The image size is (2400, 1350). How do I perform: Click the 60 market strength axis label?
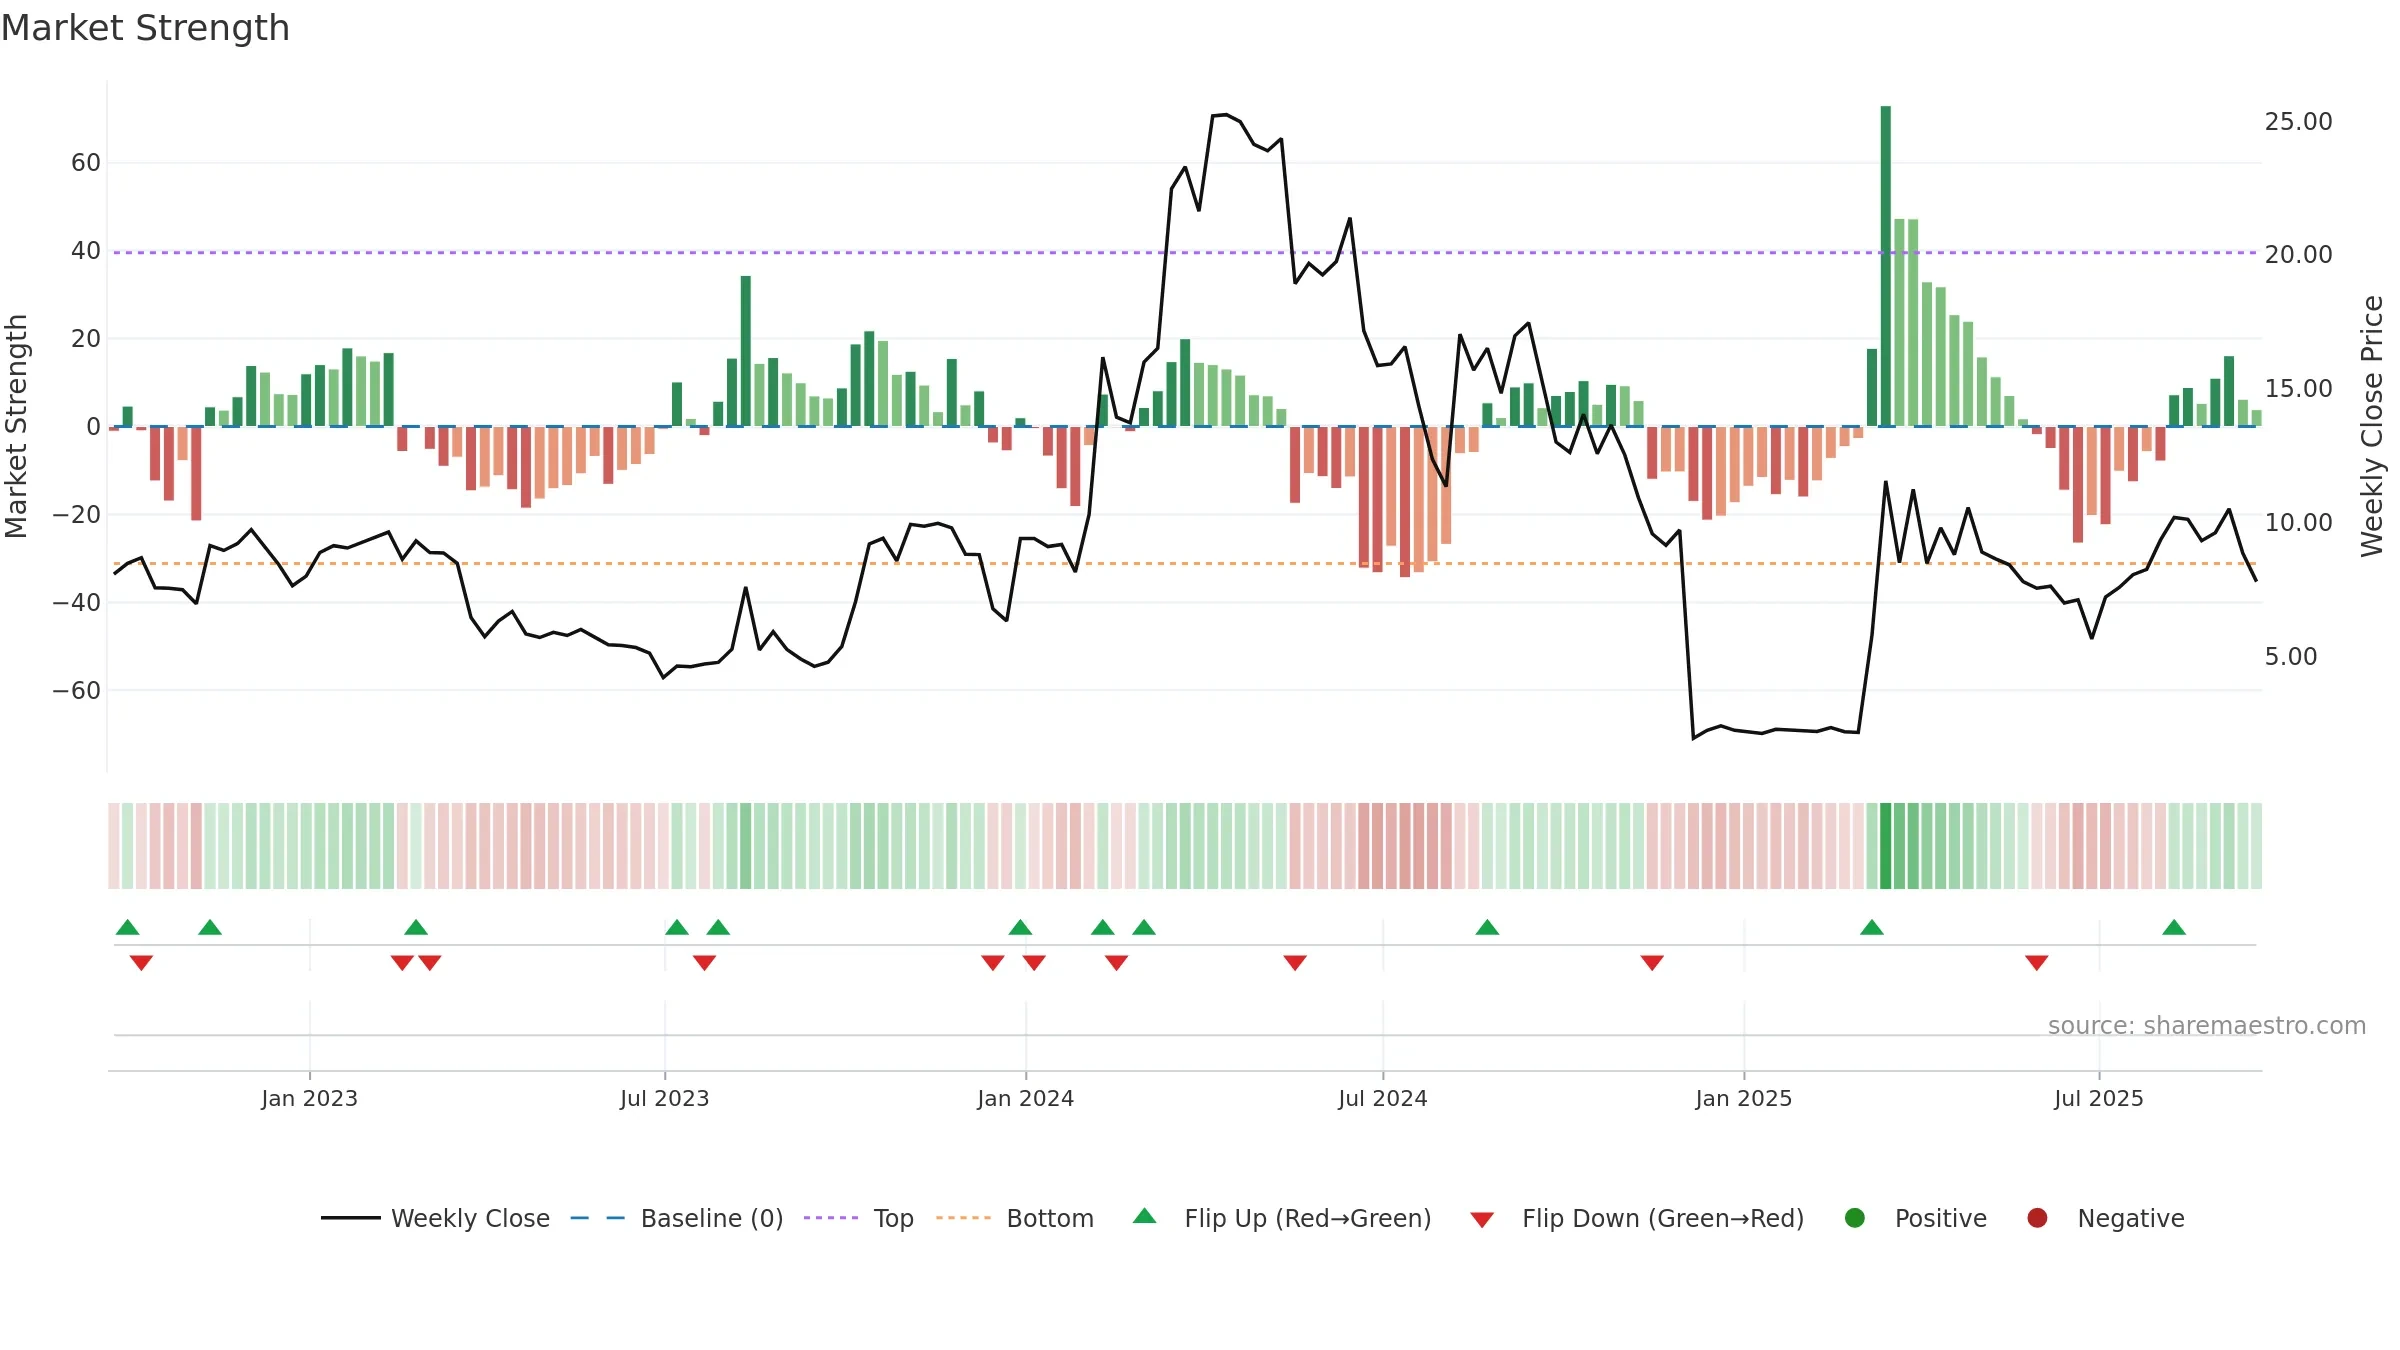pos(86,162)
